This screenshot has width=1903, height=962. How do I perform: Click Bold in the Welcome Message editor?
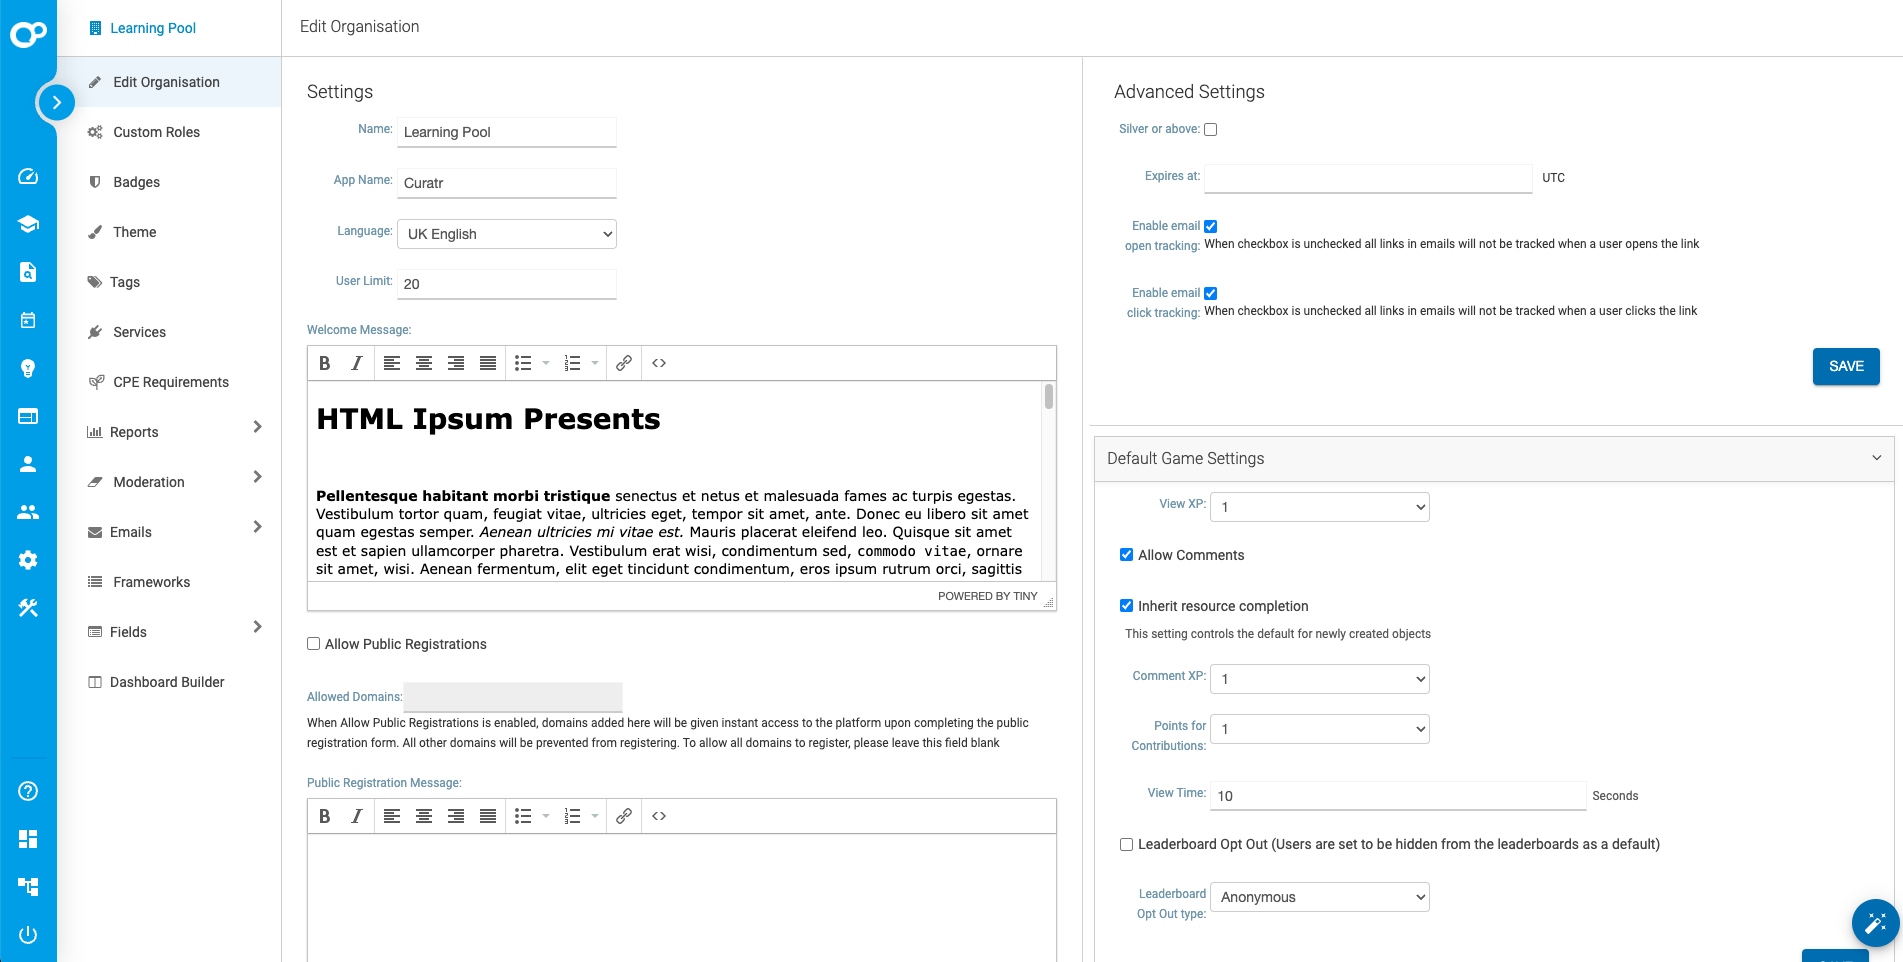tap(325, 364)
